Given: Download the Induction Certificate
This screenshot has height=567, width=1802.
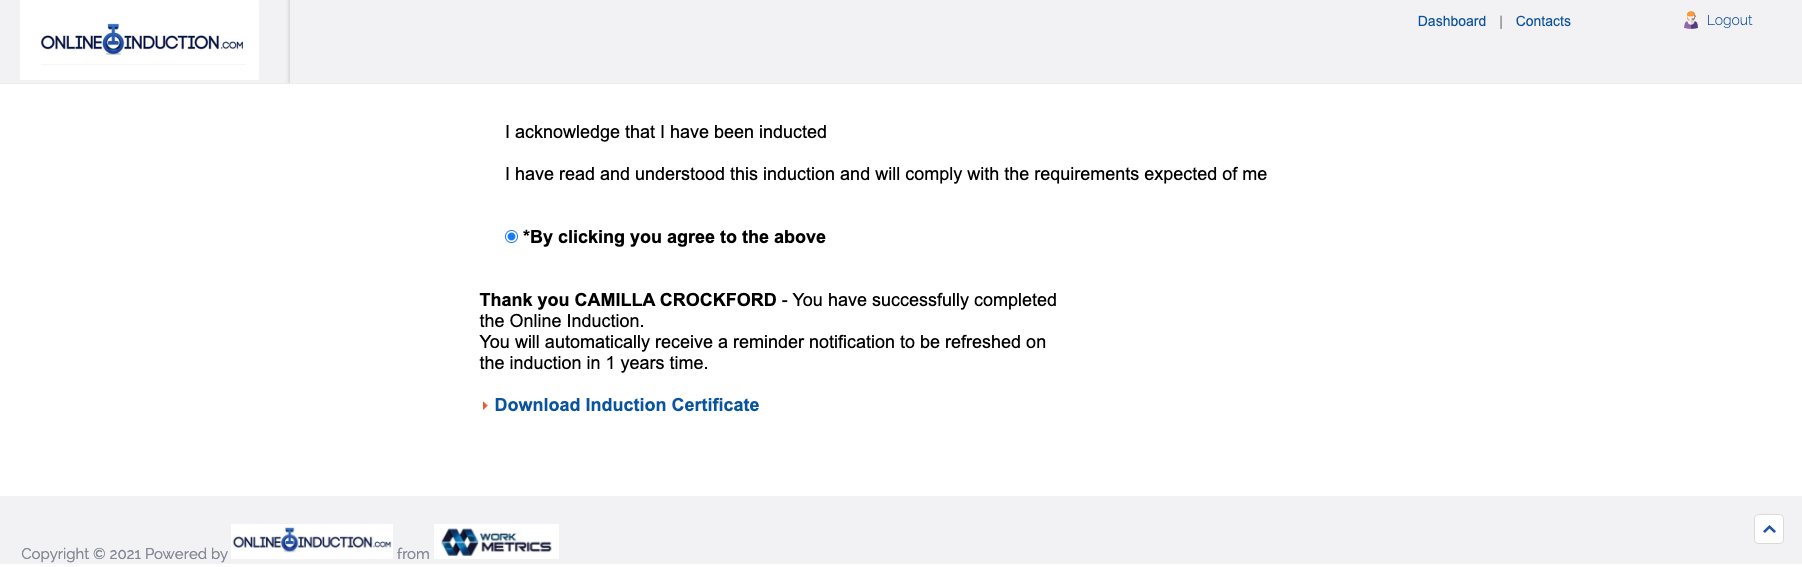Looking at the screenshot, I should (626, 405).
